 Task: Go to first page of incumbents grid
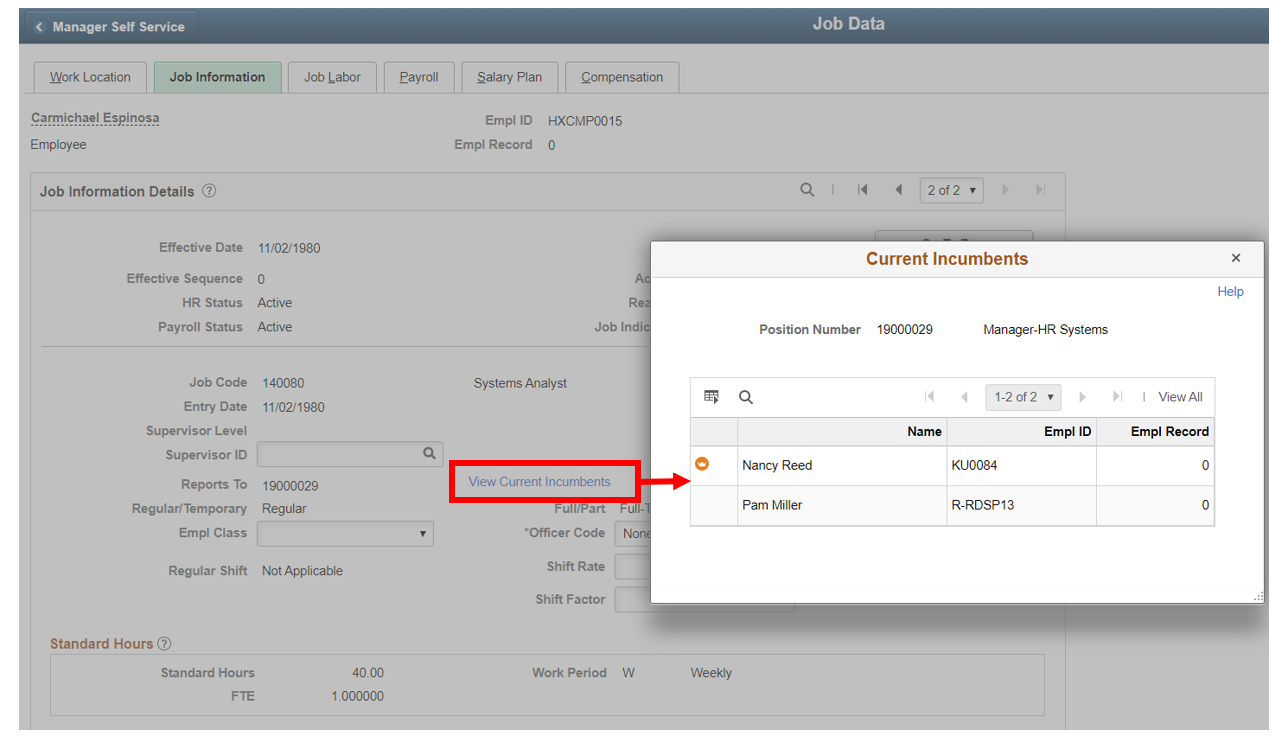[929, 397]
